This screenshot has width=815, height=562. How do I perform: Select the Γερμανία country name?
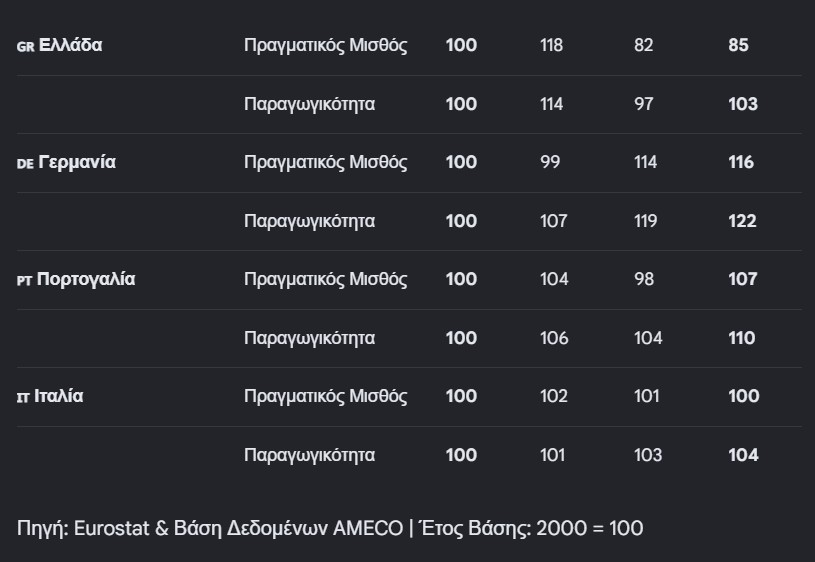(x=77, y=162)
